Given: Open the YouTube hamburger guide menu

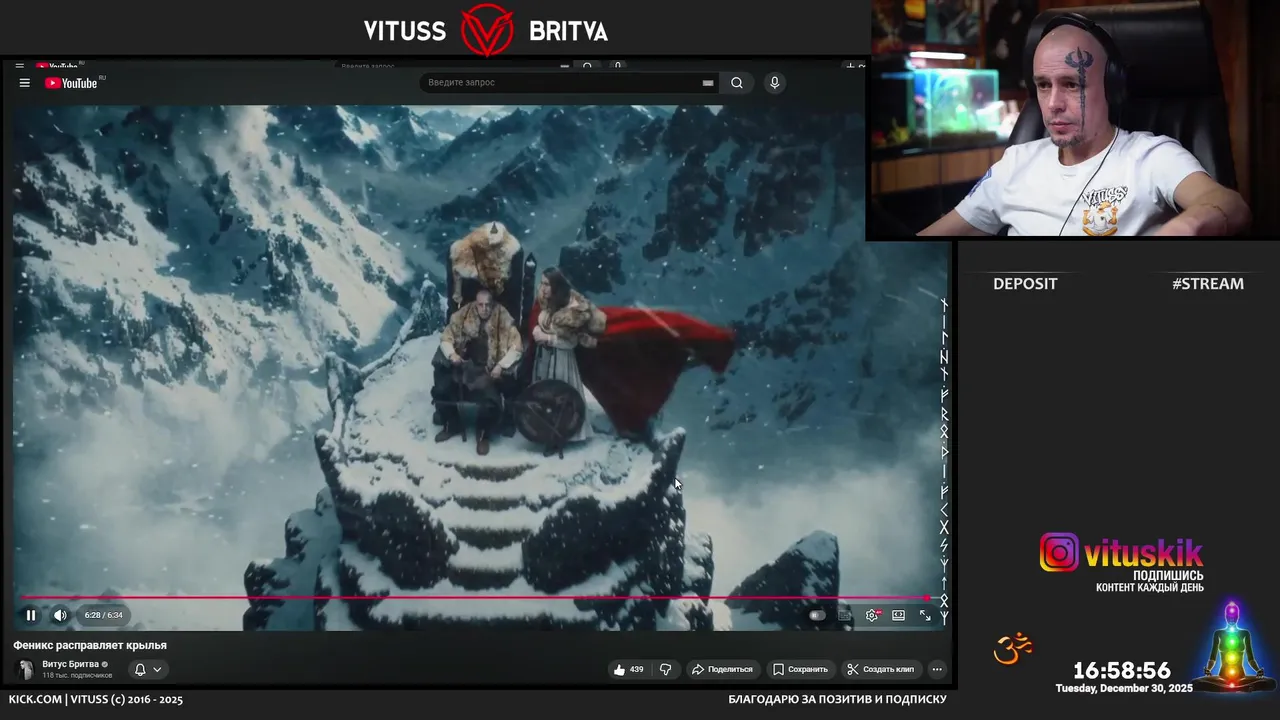Looking at the screenshot, I should (x=24, y=83).
